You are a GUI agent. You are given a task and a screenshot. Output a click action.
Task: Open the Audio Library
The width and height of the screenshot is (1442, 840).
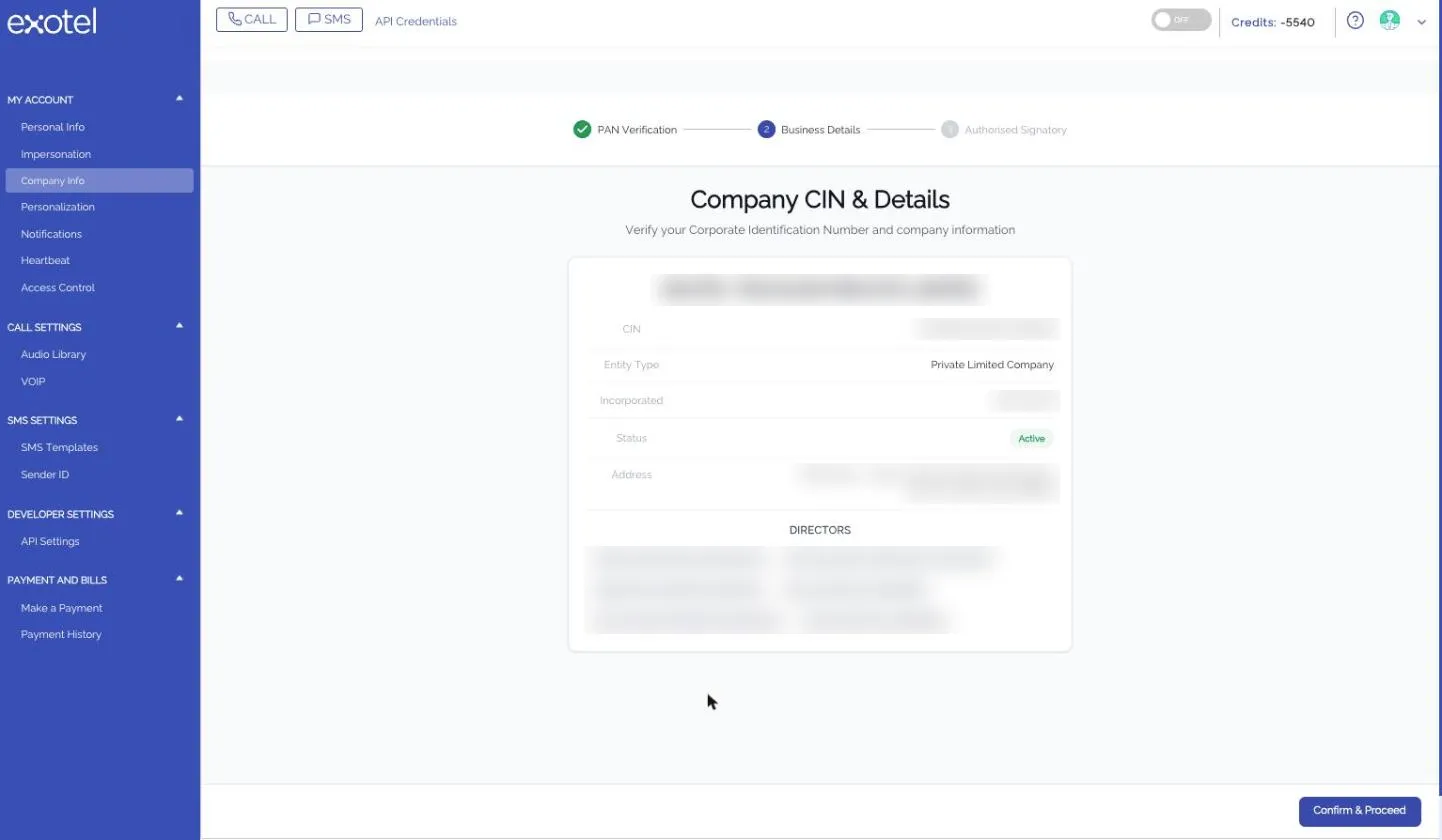(x=53, y=354)
